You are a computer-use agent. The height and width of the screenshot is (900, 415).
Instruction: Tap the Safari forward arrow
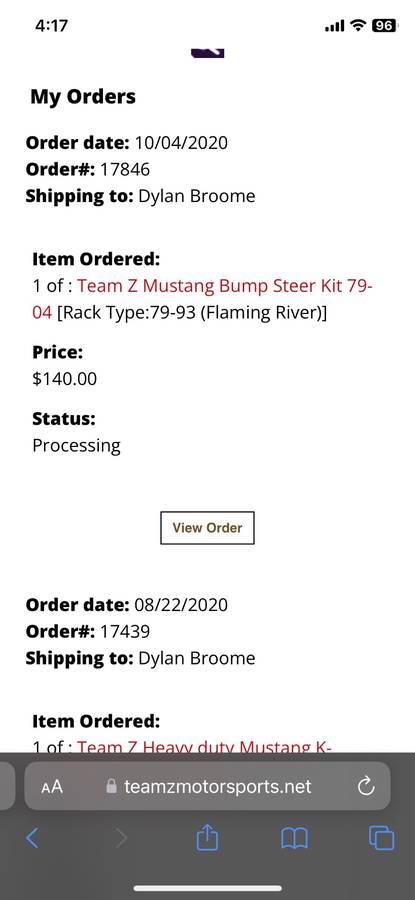coord(121,838)
